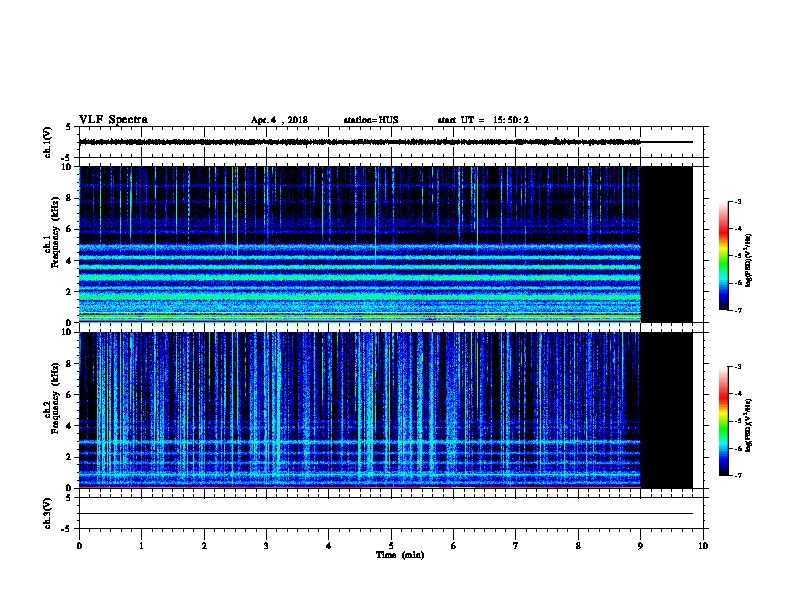Click the ch.2 spectrogram color scale bar
792x612 pixels.
pyautogui.click(x=723, y=421)
